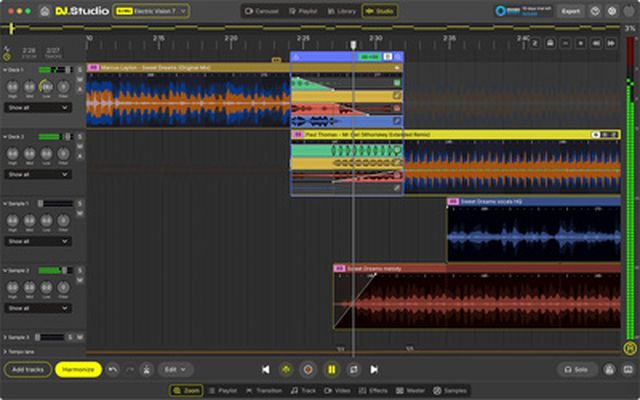Open the Effects tab in bottom bar
The height and width of the screenshot is (400, 640).
[x=373, y=391]
